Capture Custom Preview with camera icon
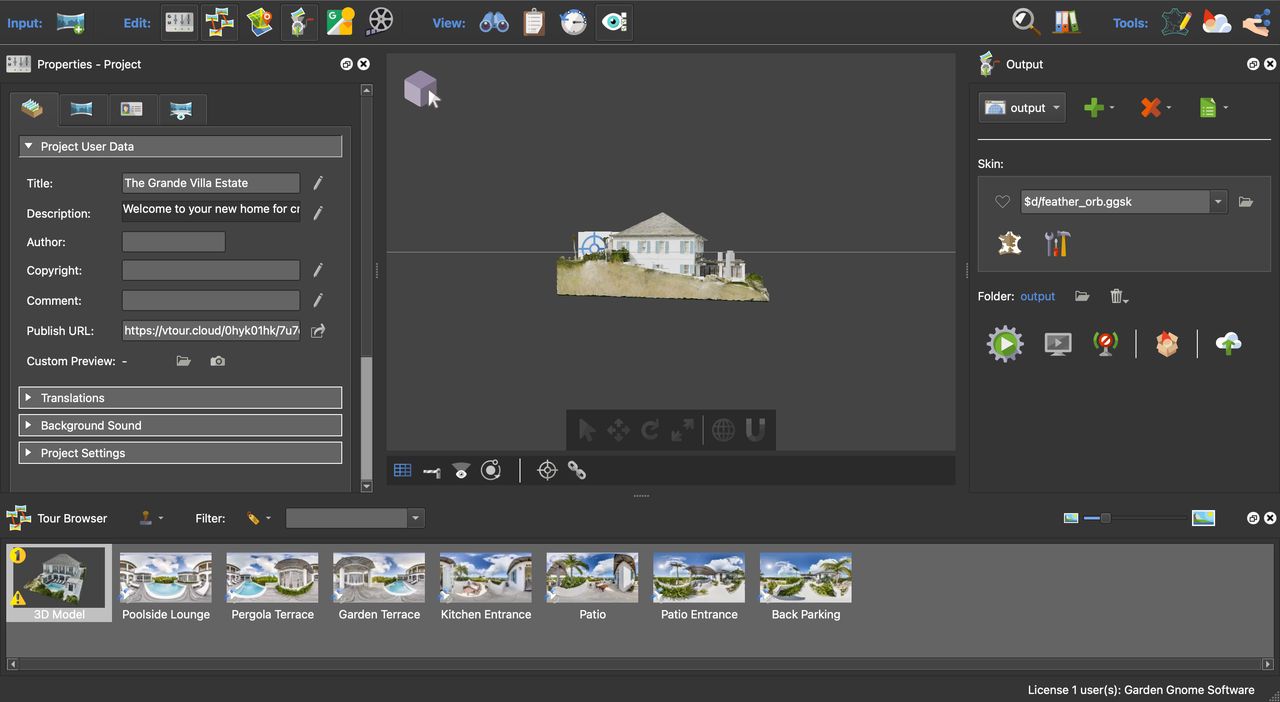This screenshot has height=702, width=1280. coord(218,361)
